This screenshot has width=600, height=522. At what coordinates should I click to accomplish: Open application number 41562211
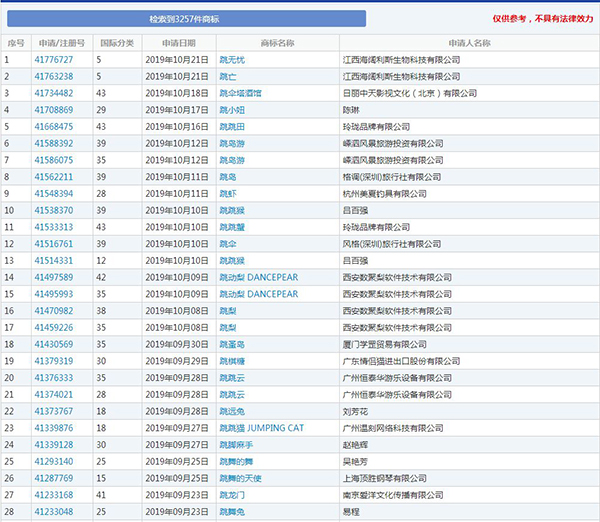[x=54, y=177]
